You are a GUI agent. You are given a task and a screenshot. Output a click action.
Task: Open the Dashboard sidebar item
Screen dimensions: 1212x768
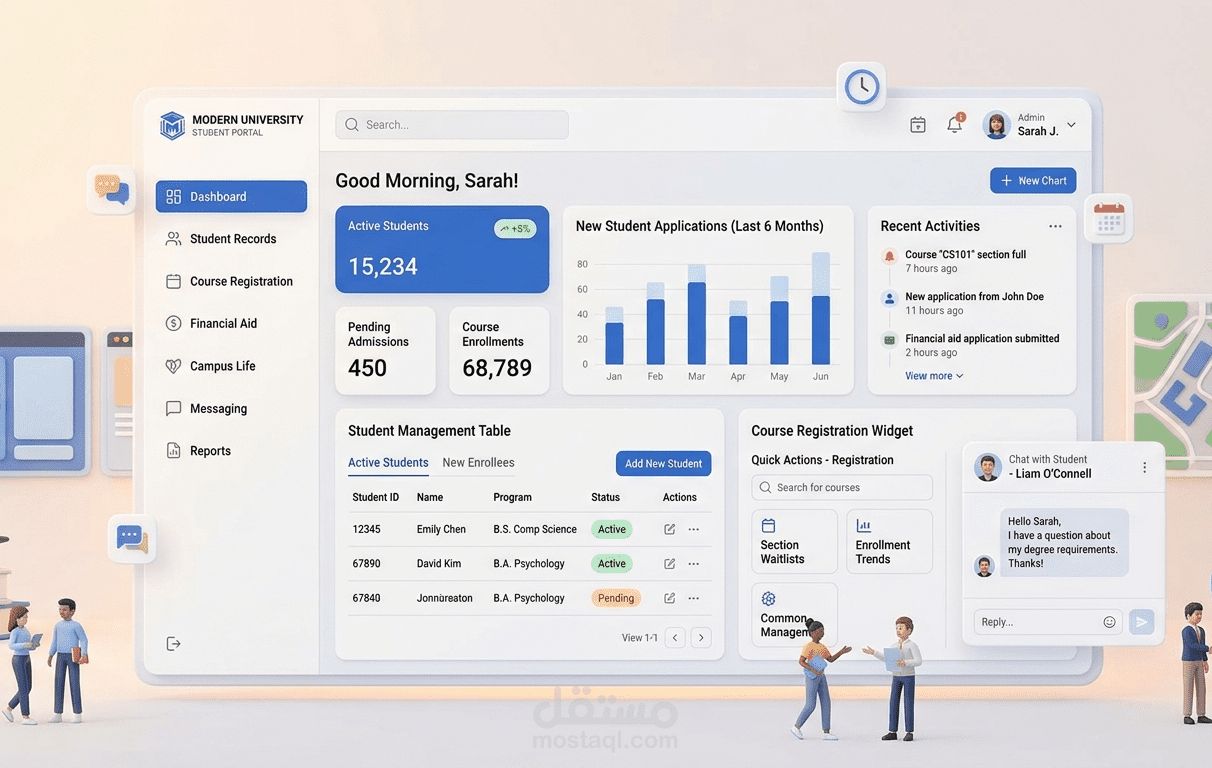(231, 197)
